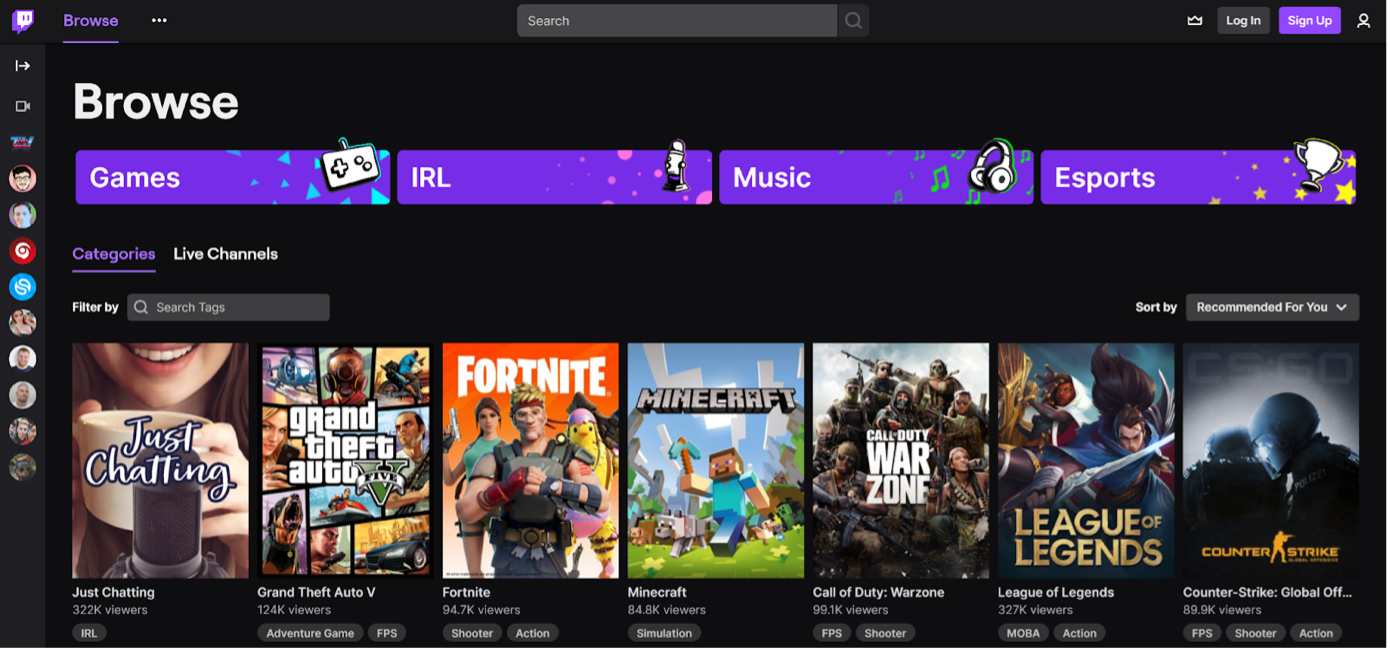Select the MOBA tag

pos(1024,634)
